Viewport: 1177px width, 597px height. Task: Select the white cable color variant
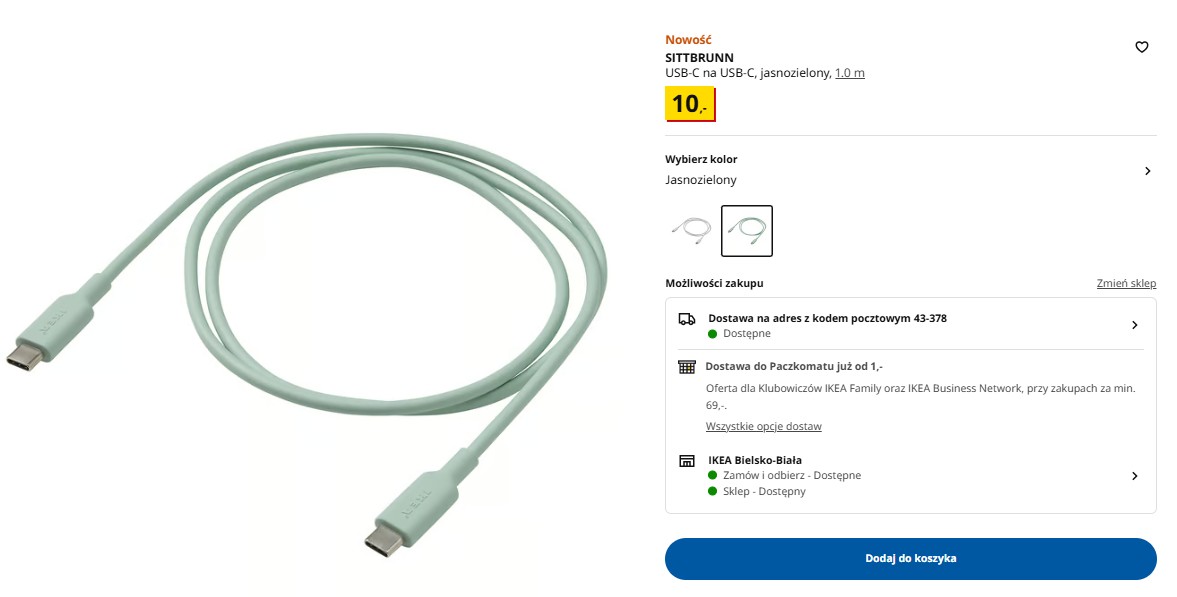pos(691,231)
